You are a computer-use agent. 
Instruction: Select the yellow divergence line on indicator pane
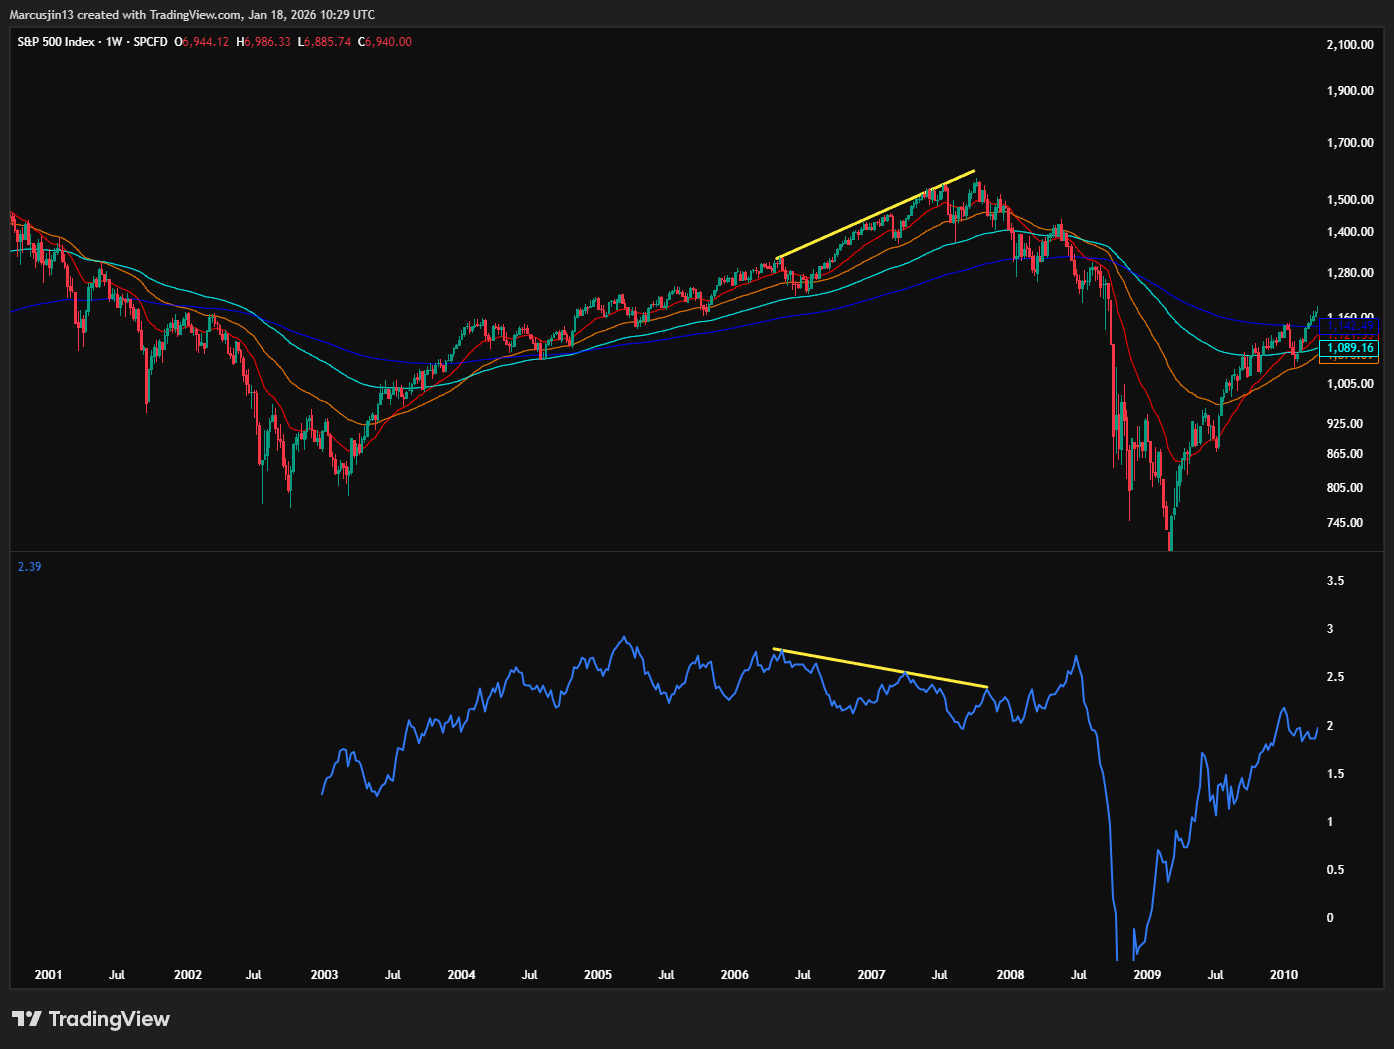coord(880,668)
